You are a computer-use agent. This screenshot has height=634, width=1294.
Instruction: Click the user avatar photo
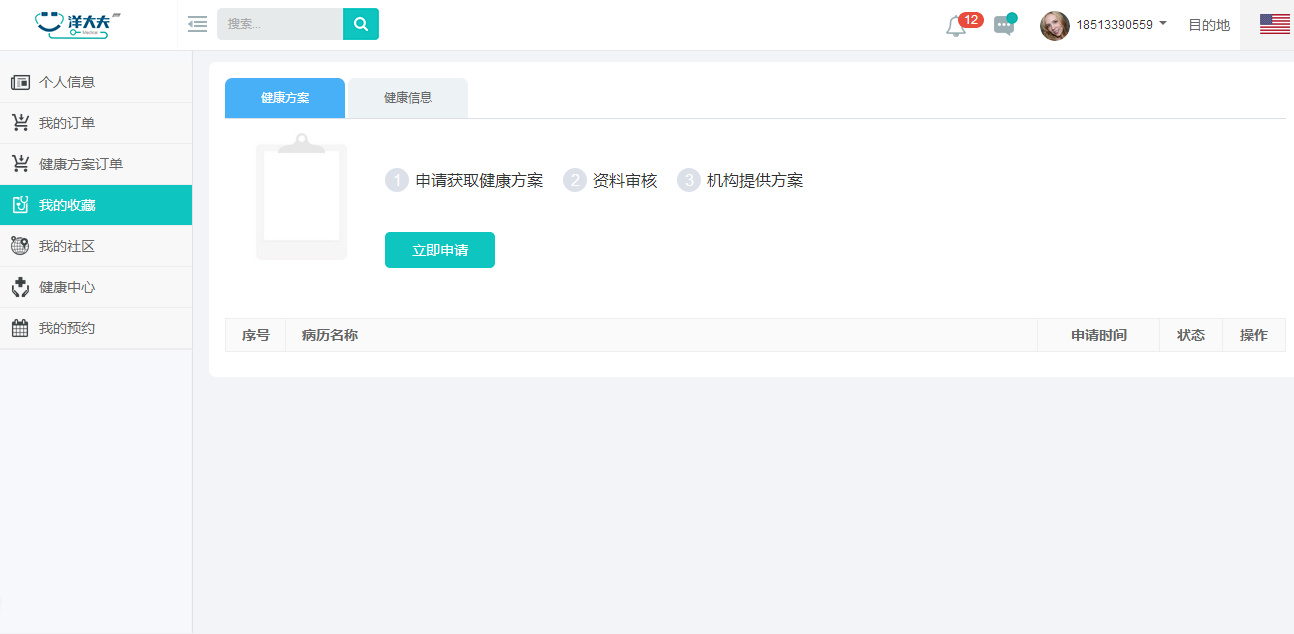point(1054,26)
